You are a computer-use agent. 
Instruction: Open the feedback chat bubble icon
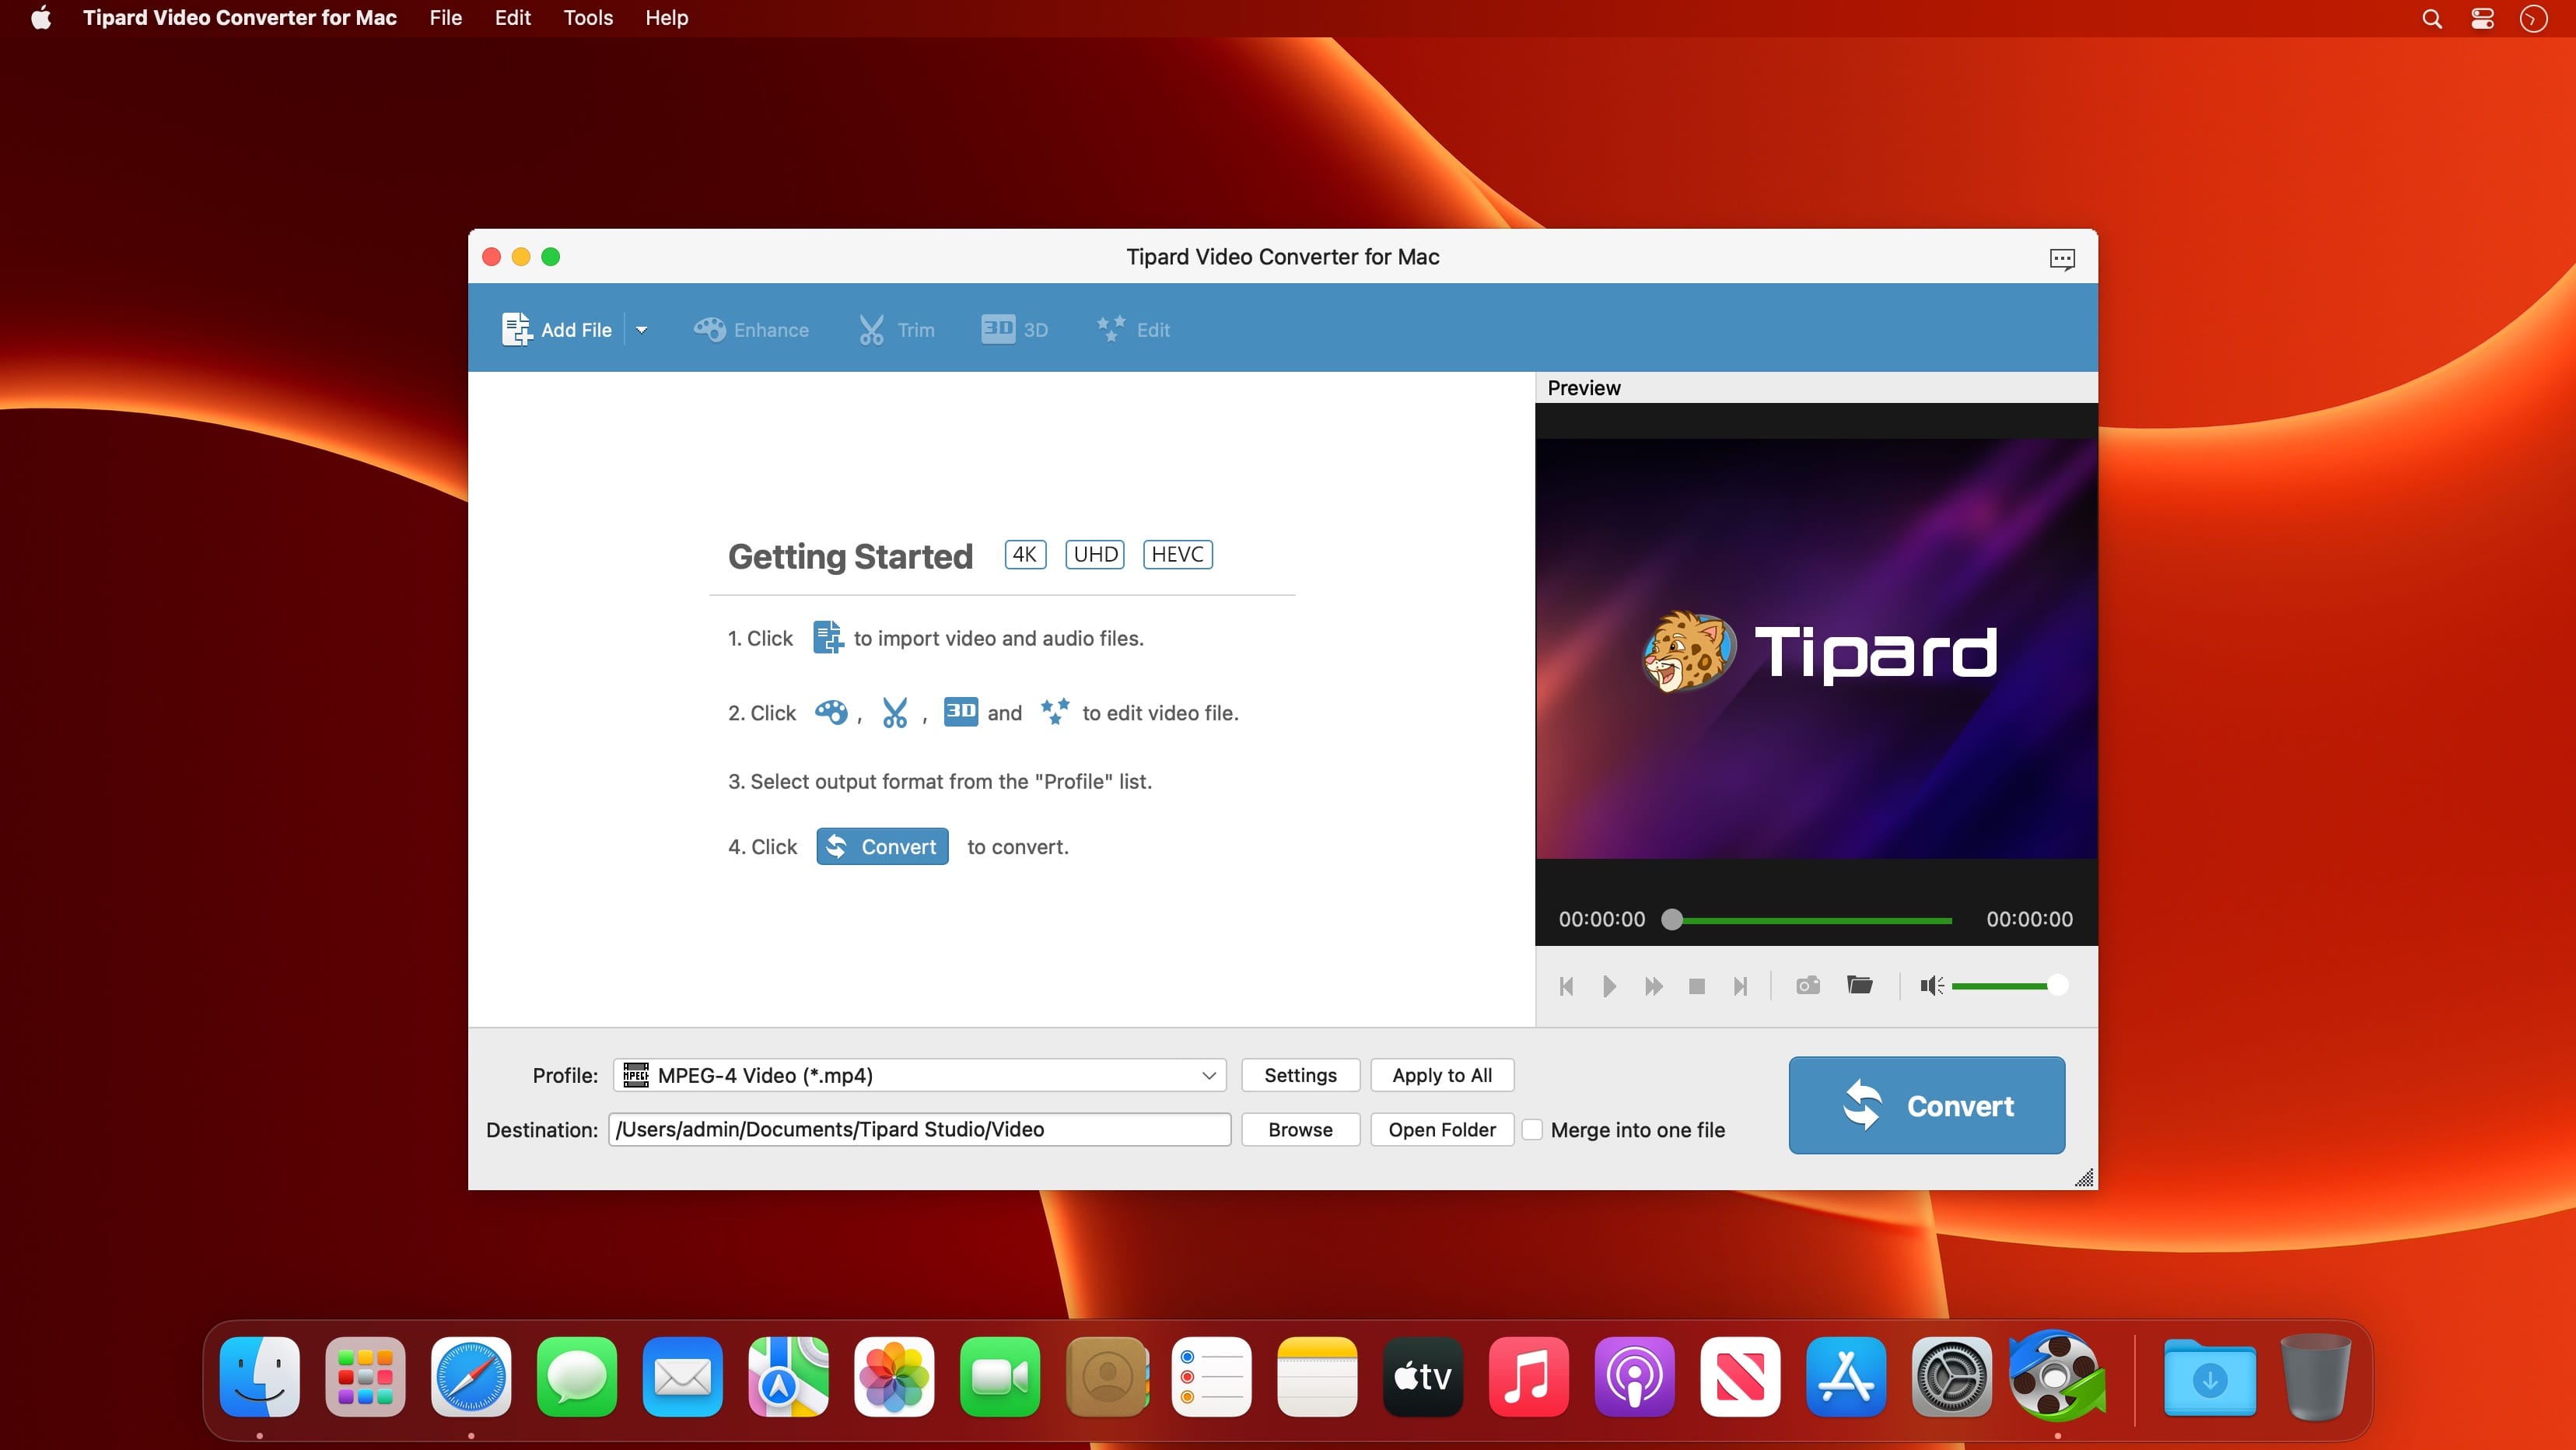pos(2062,259)
